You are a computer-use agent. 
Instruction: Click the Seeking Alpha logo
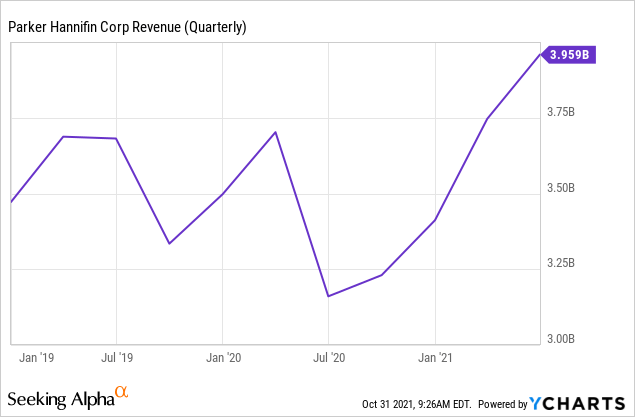click(x=68, y=397)
